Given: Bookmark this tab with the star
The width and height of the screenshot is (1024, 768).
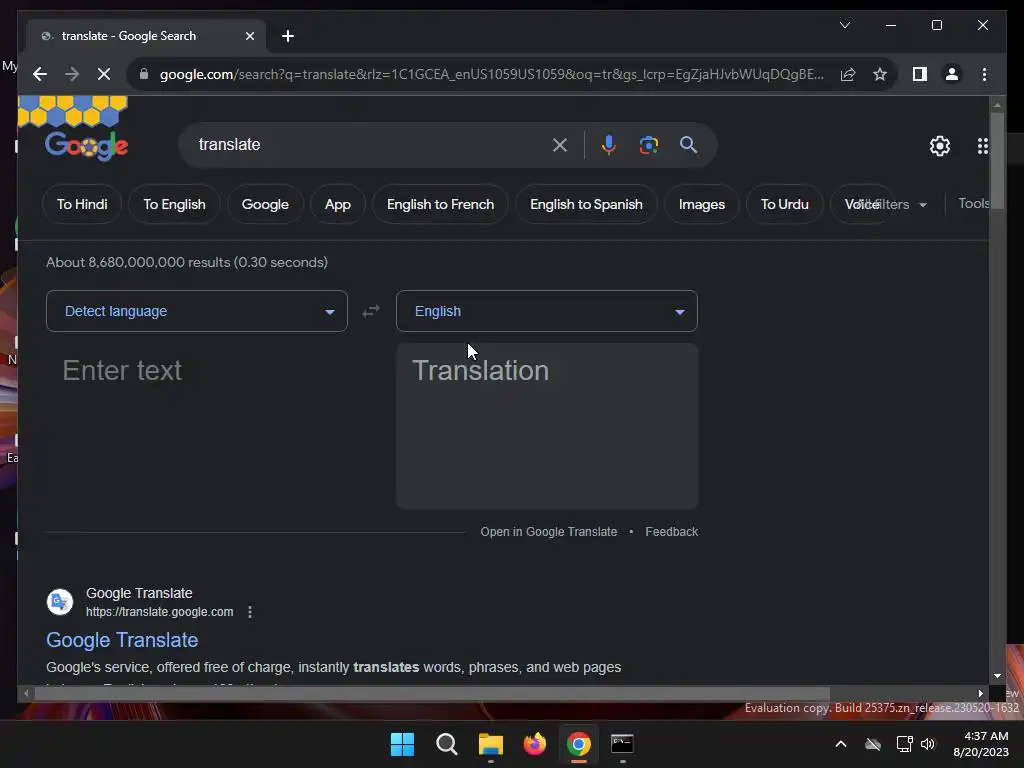Looking at the screenshot, I should pyautogui.click(x=880, y=74).
